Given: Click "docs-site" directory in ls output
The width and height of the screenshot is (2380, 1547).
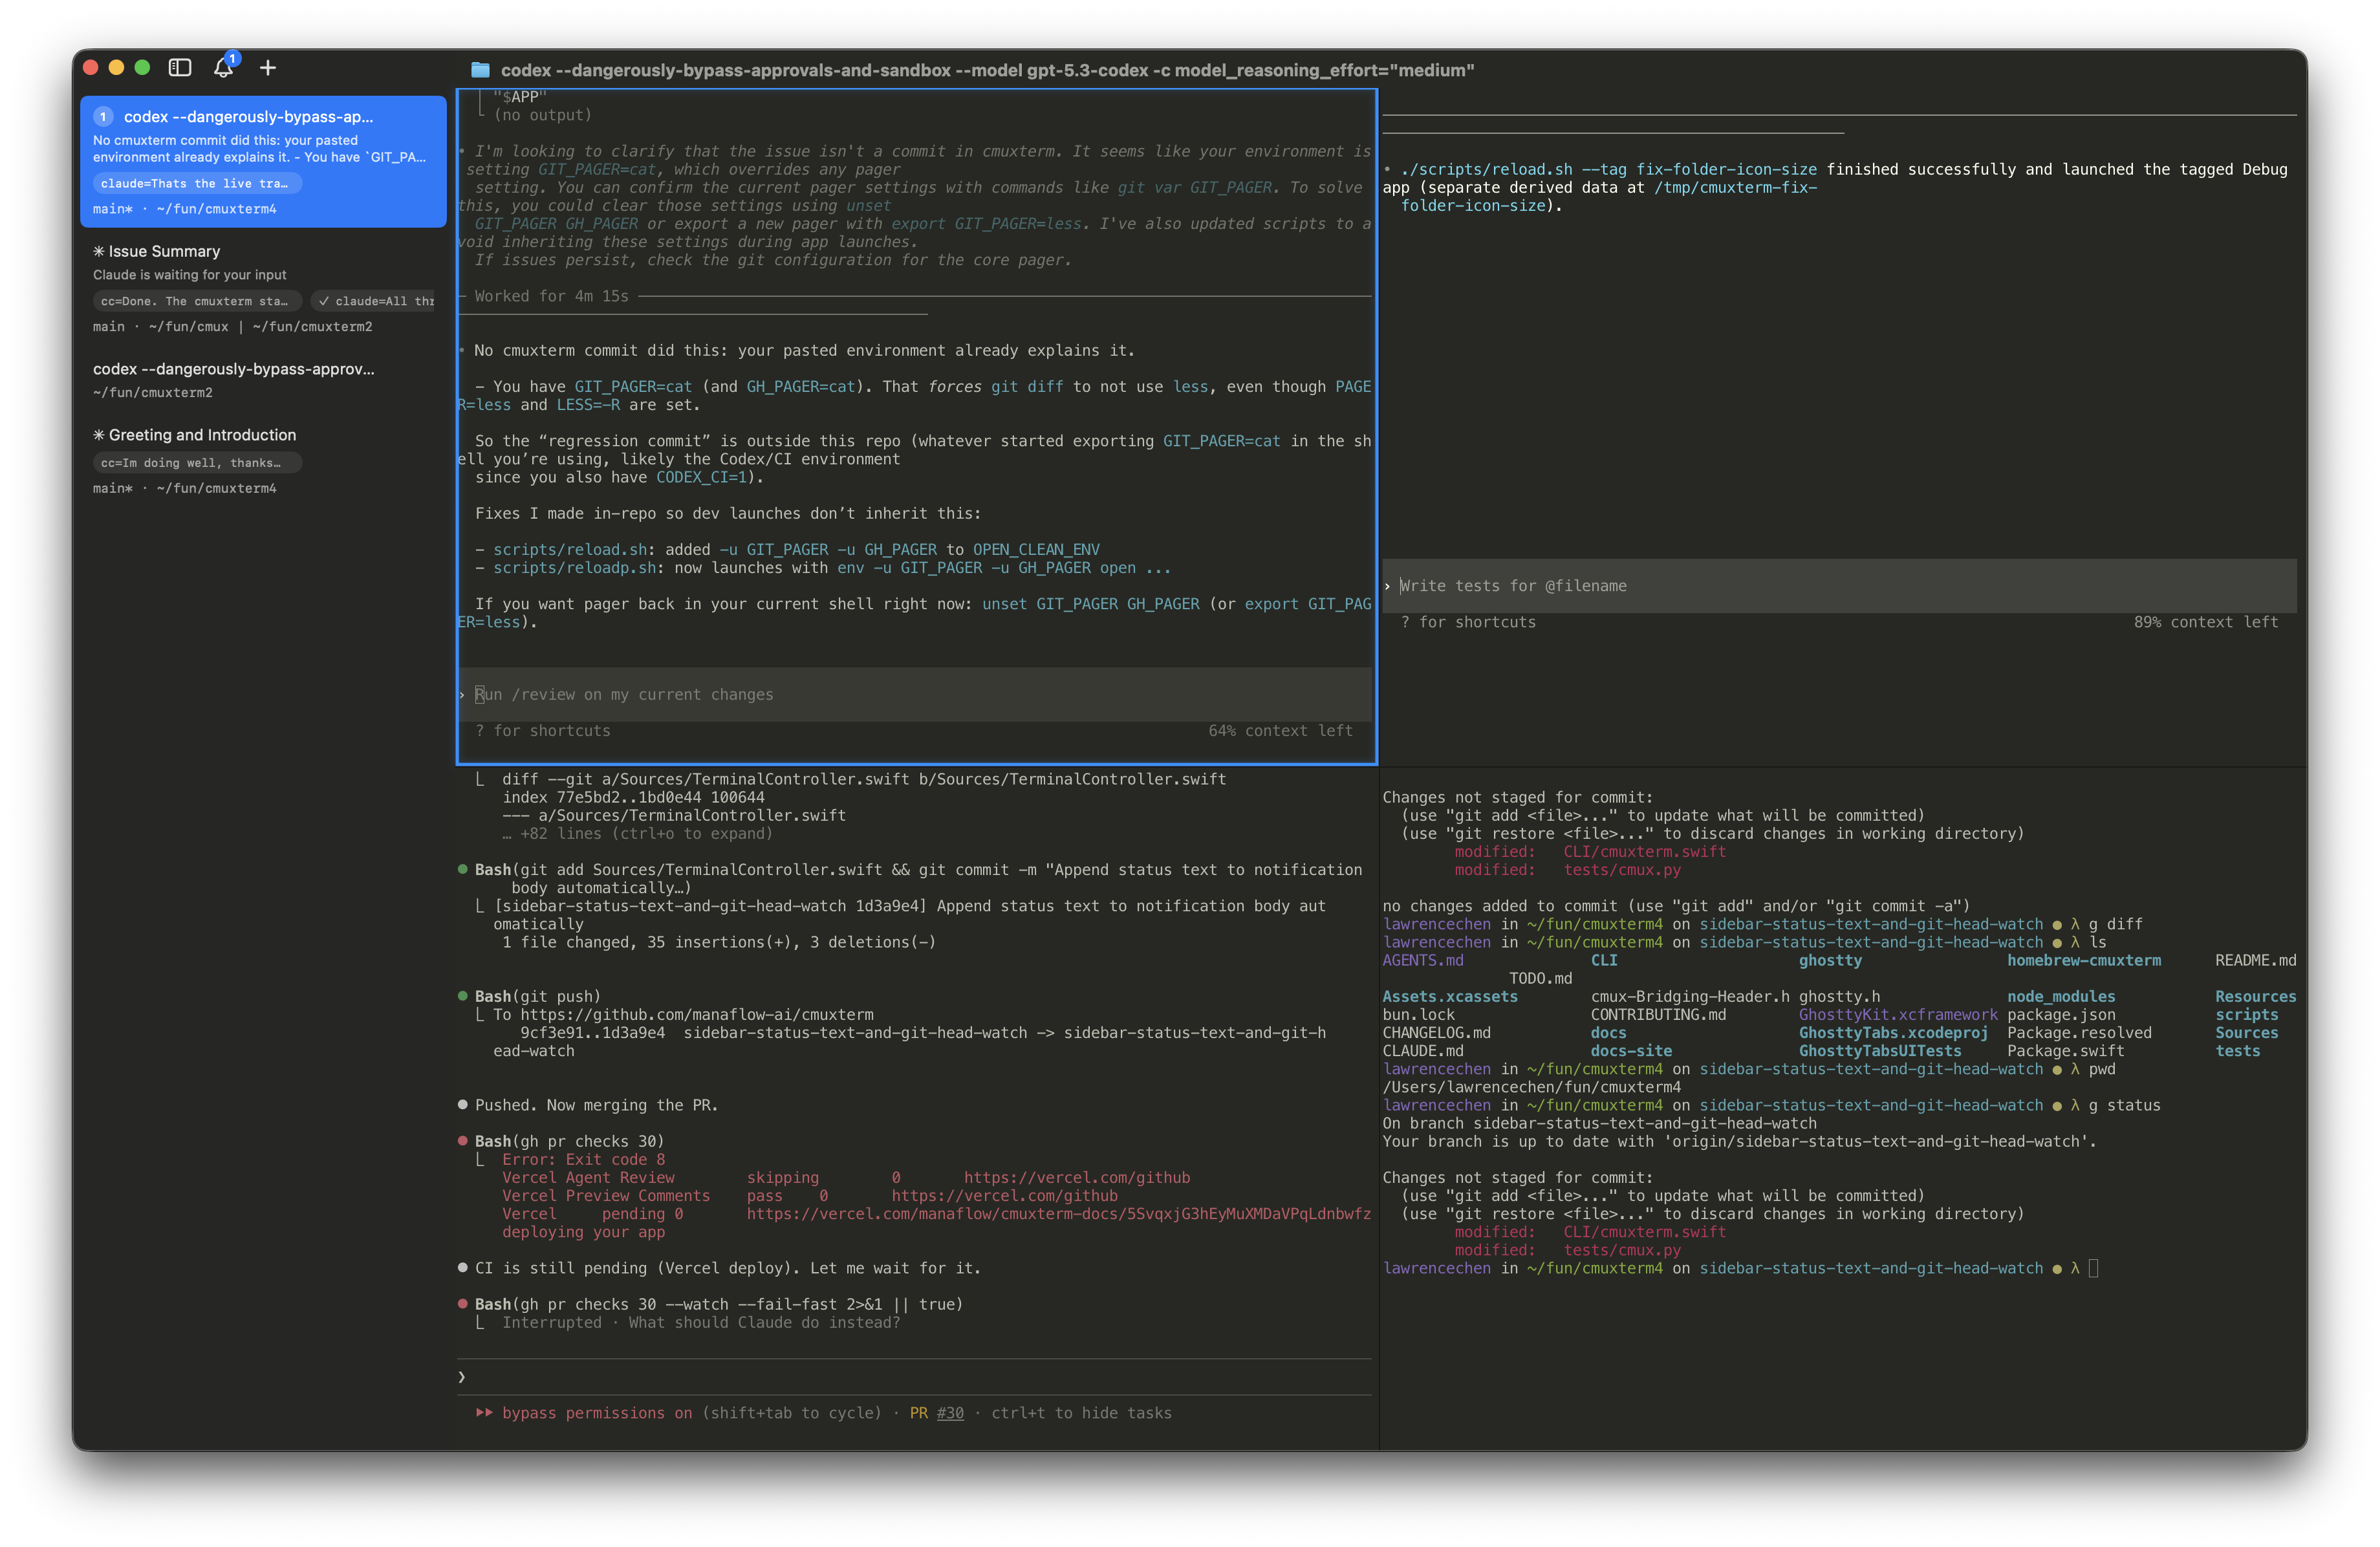Looking at the screenshot, I should click(x=1631, y=1051).
